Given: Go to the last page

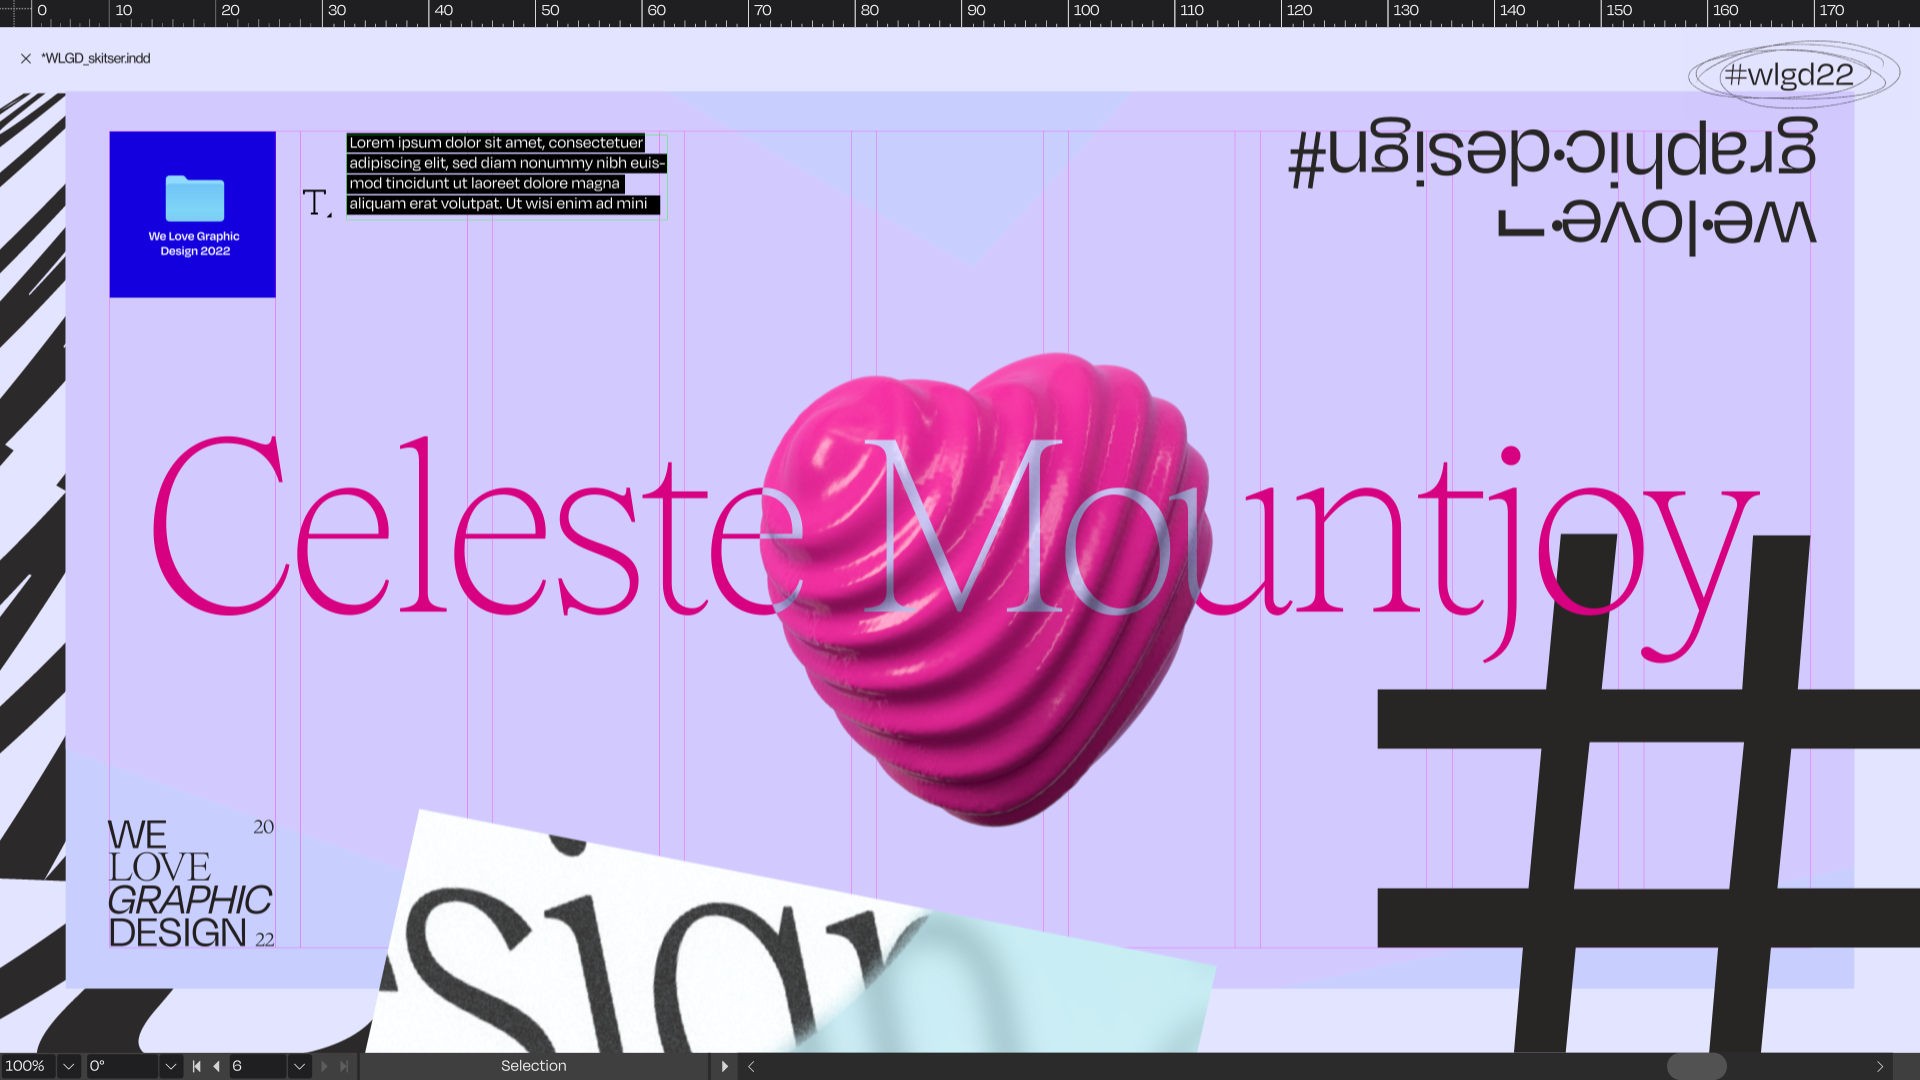Looking at the screenshot, I should coord(344,1066).
